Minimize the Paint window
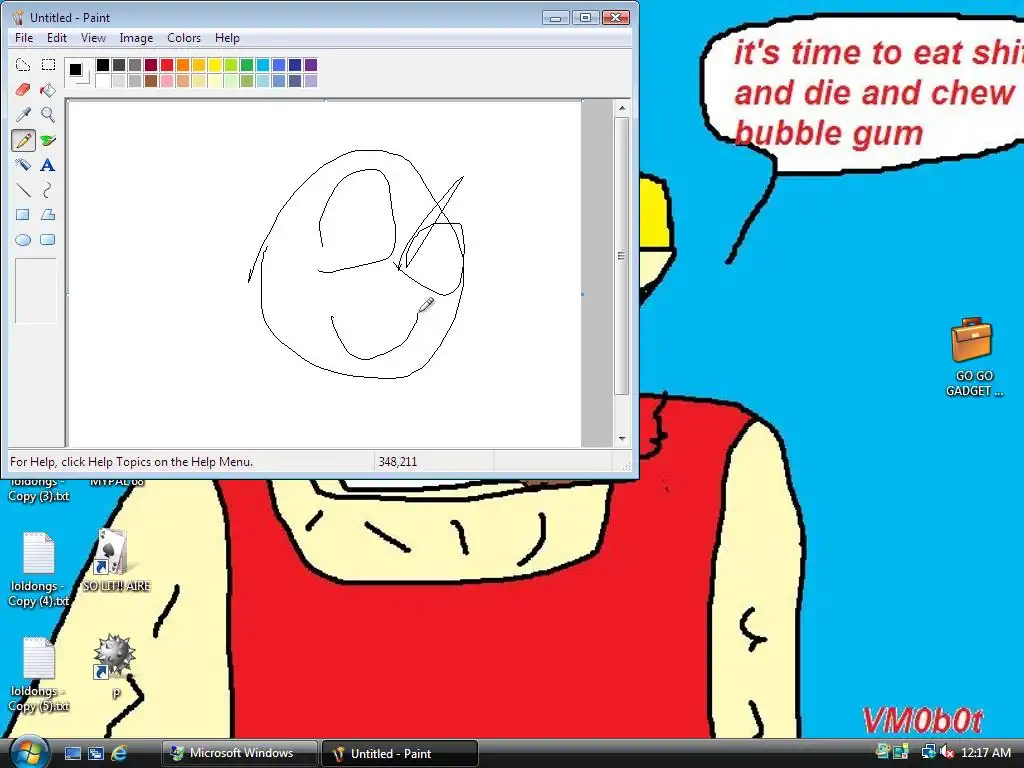1024x768 pixels. (x=555, y=18)
